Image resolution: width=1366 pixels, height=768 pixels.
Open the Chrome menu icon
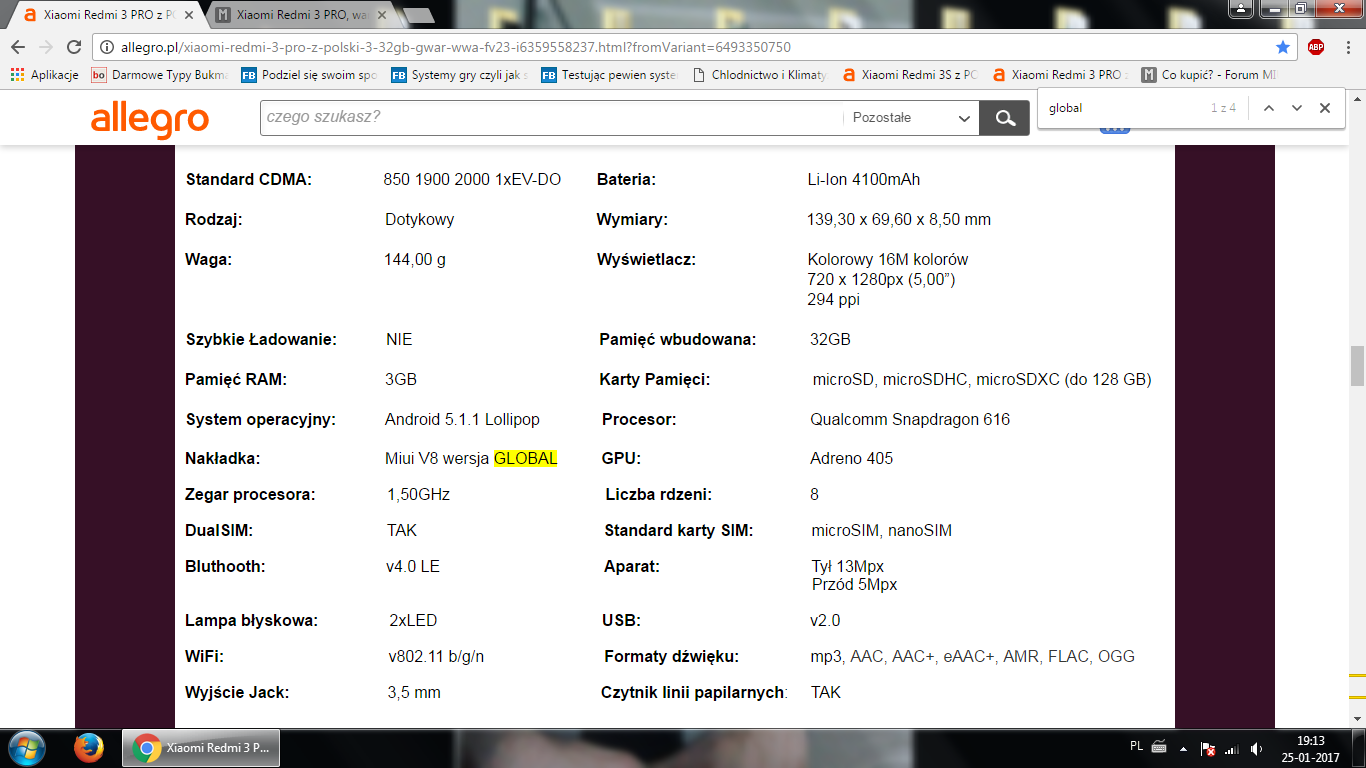pyautogui.click(x=1347, y=47)
